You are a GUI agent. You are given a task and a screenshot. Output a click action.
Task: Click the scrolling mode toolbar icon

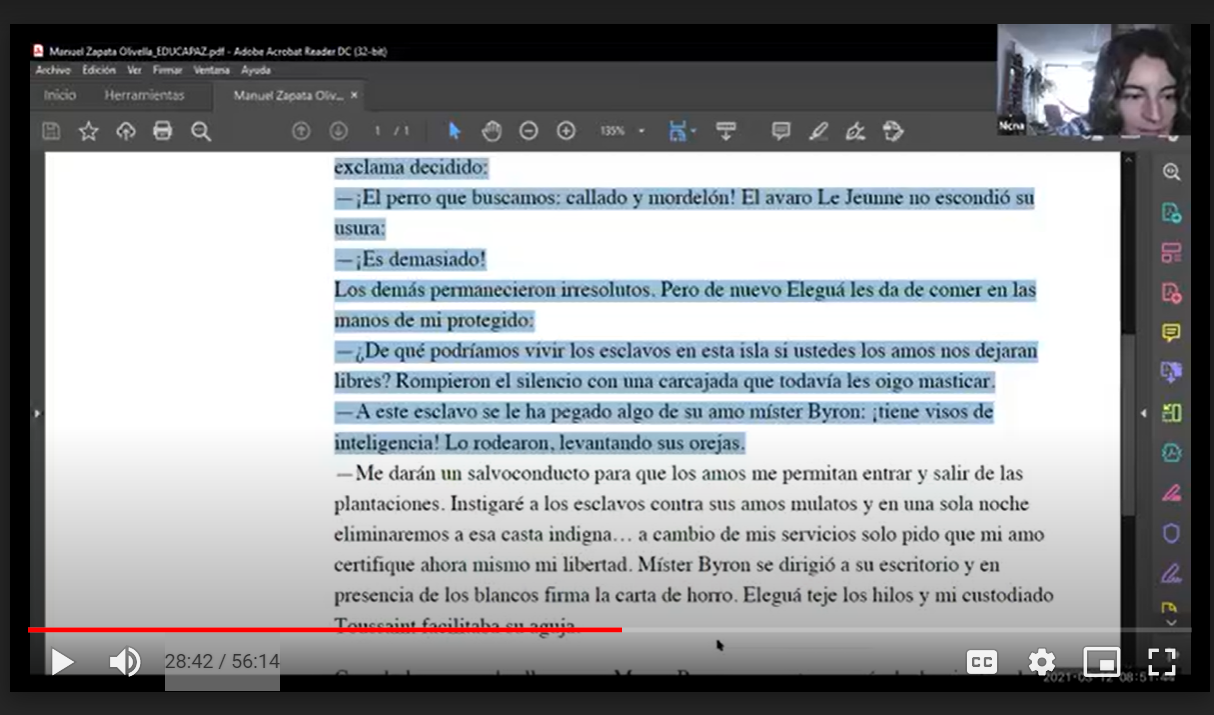pyautogui.click(x=726, y=131)
